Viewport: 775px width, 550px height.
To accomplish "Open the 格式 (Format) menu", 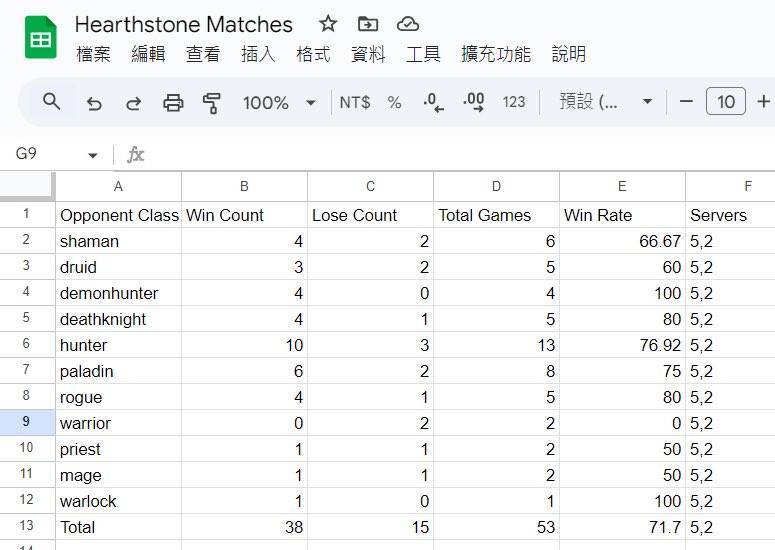I will pos(313,54).
